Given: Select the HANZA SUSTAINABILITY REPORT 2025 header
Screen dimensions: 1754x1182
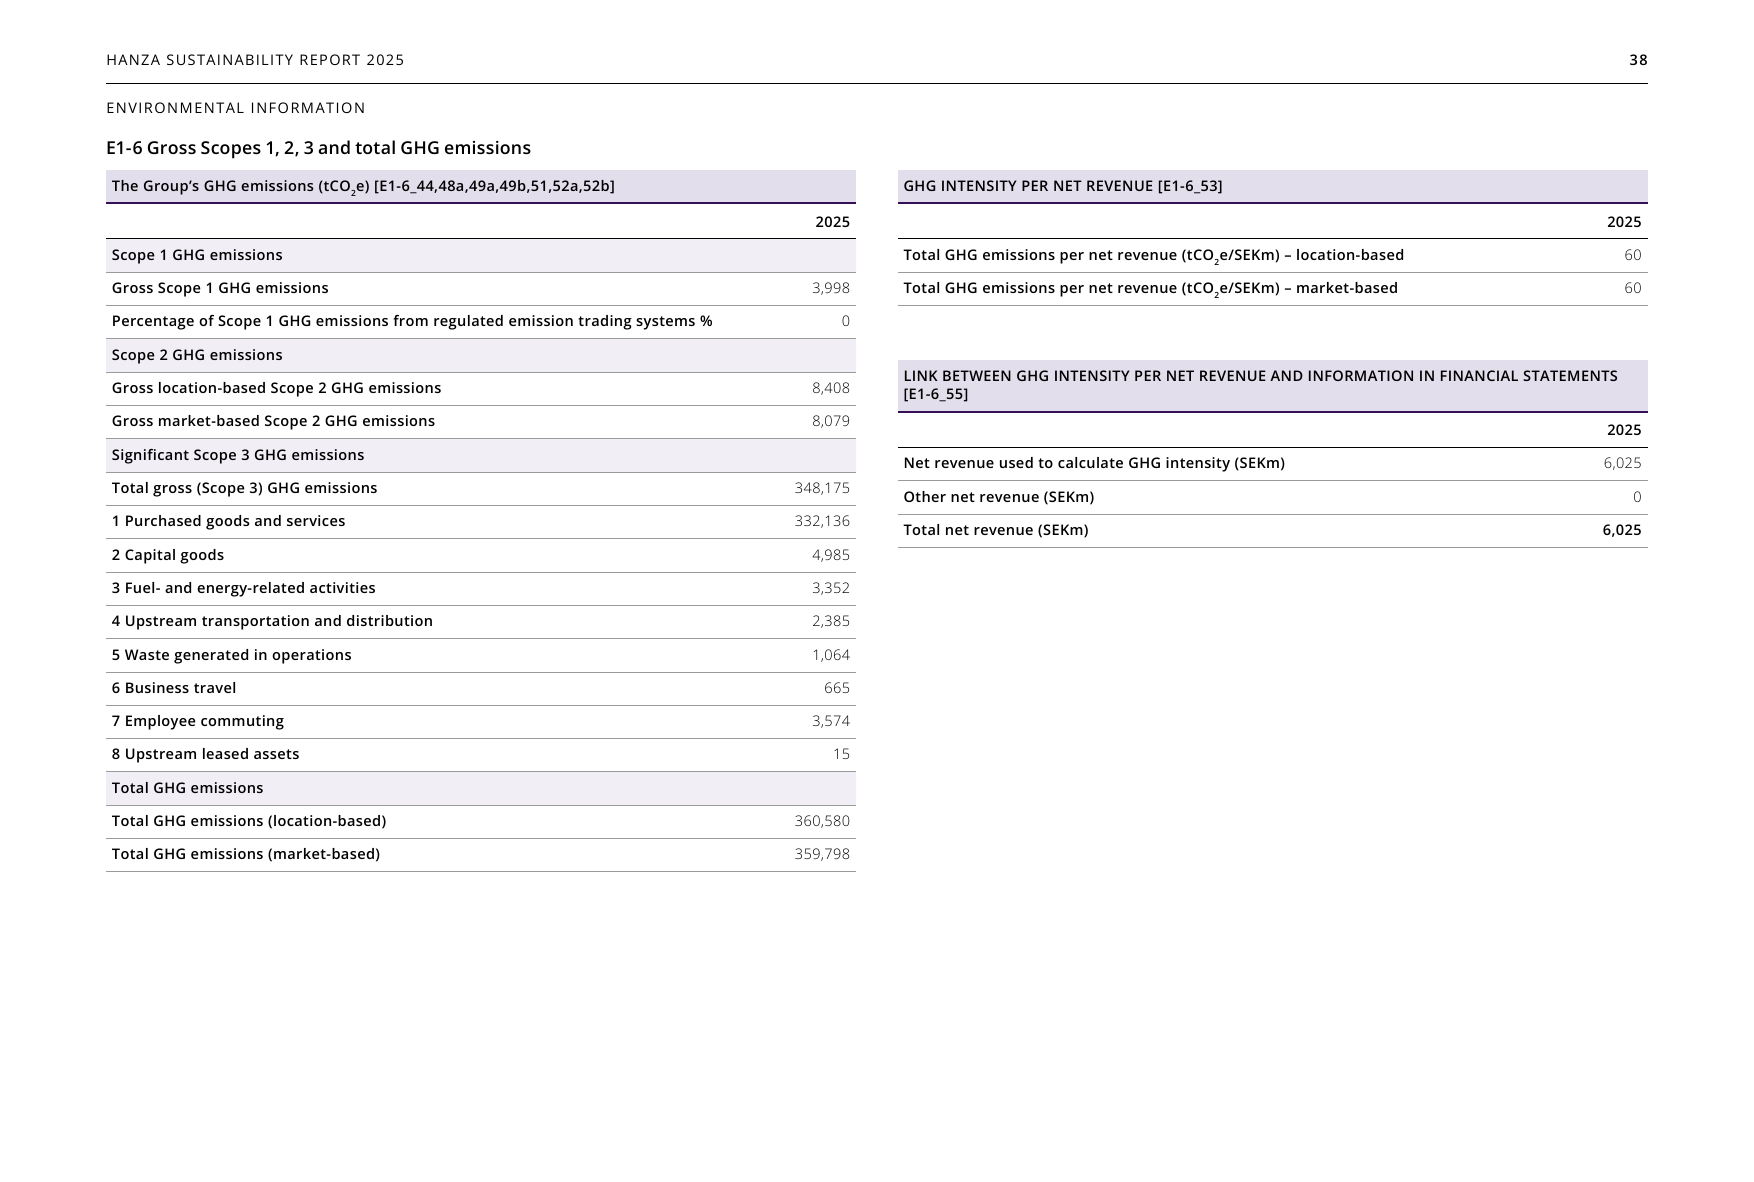Looking at the screenshot, I should tap(255, 60).
